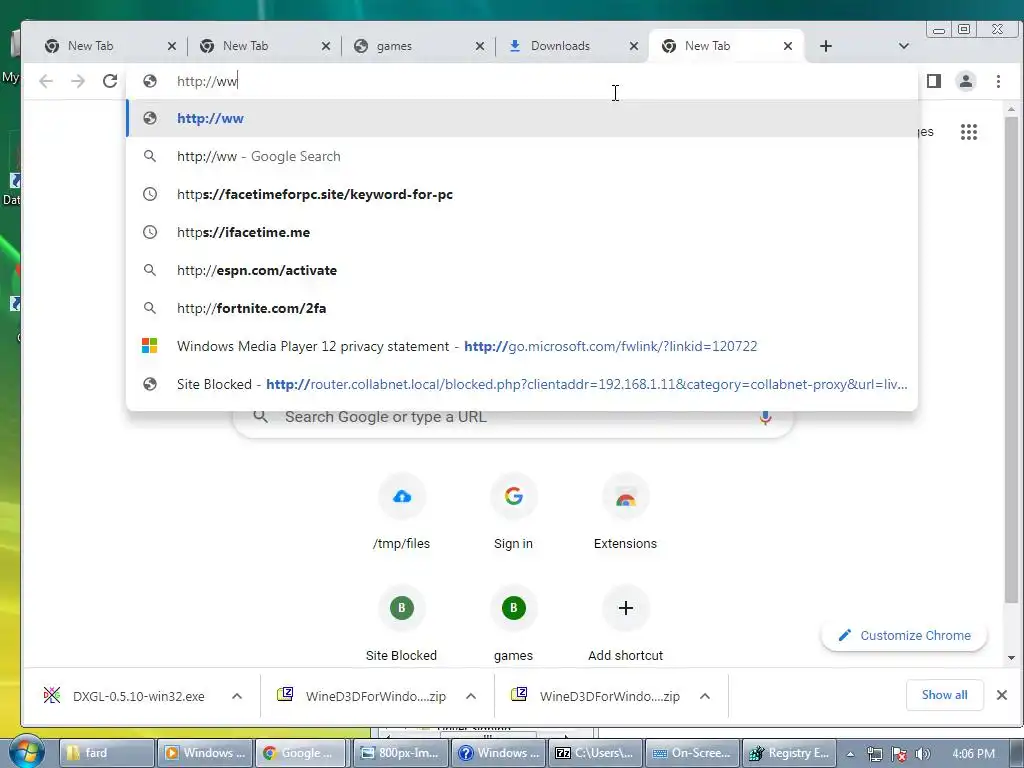Open the Chrome three-dot menu
Image resolution: width=1024 pixels, height=768 pixels.
[x=998, y=81]
